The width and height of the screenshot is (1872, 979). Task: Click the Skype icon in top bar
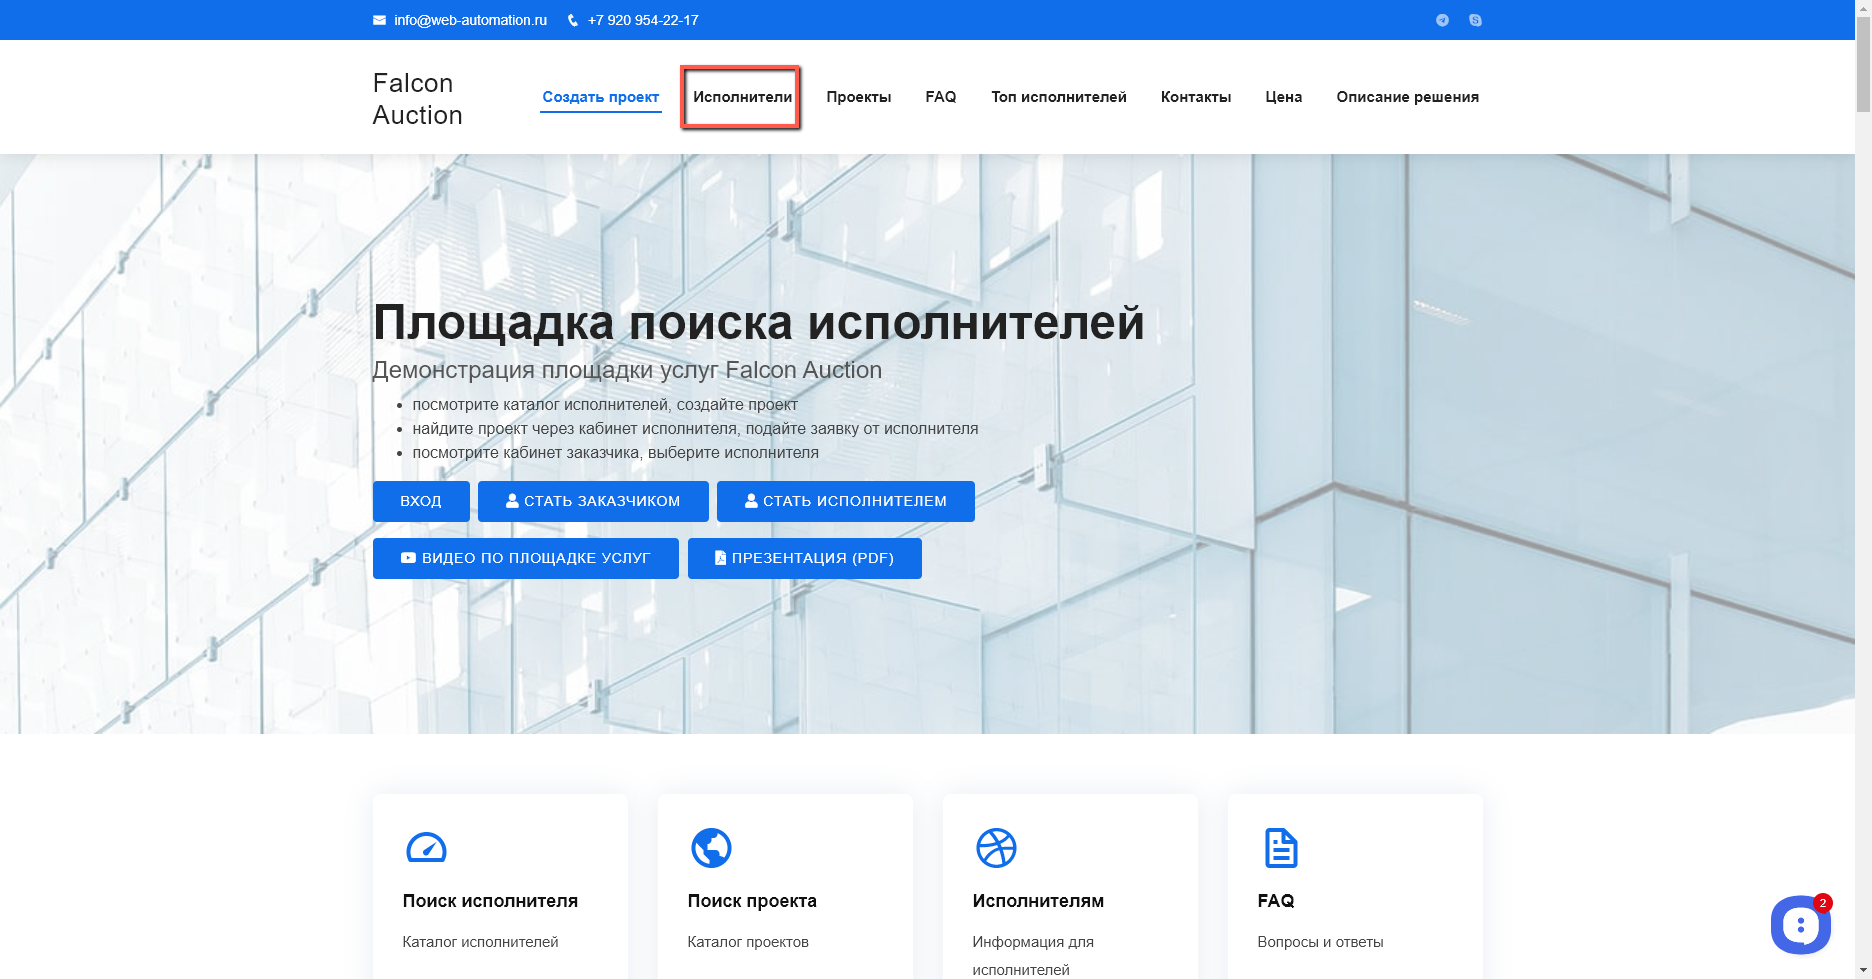tap(1475, 20)
